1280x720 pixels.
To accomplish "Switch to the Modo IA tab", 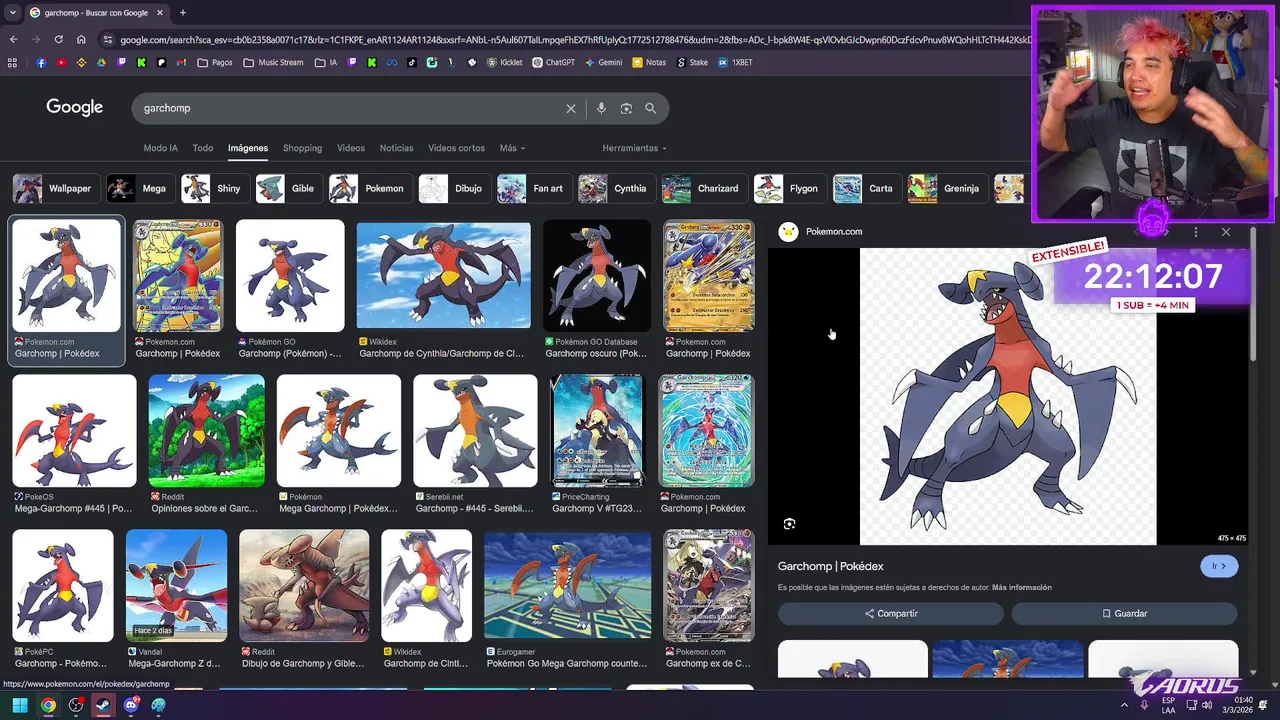I will click(160, 148).
